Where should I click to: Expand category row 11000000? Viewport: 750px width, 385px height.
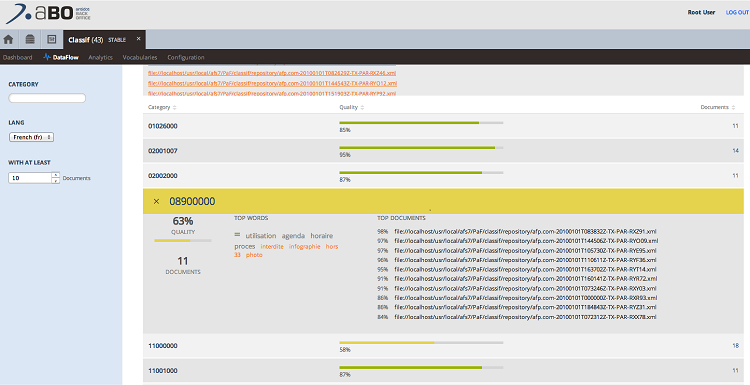pyautogui.click(x=443, y=346)
